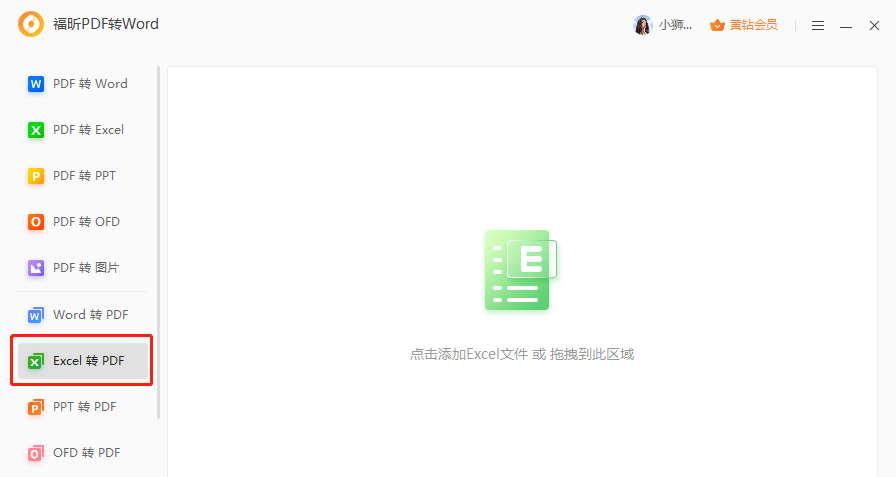The width and height of the screenshot is (896, 477).
Task: Select PDF 转 PPT in sidebar
Action: click(83, 176)
